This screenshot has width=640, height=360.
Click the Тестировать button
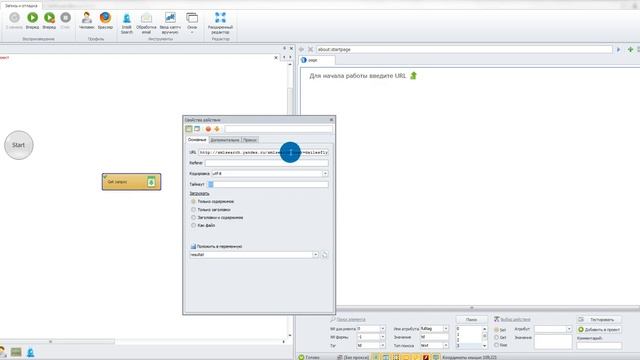coord(599,320)
